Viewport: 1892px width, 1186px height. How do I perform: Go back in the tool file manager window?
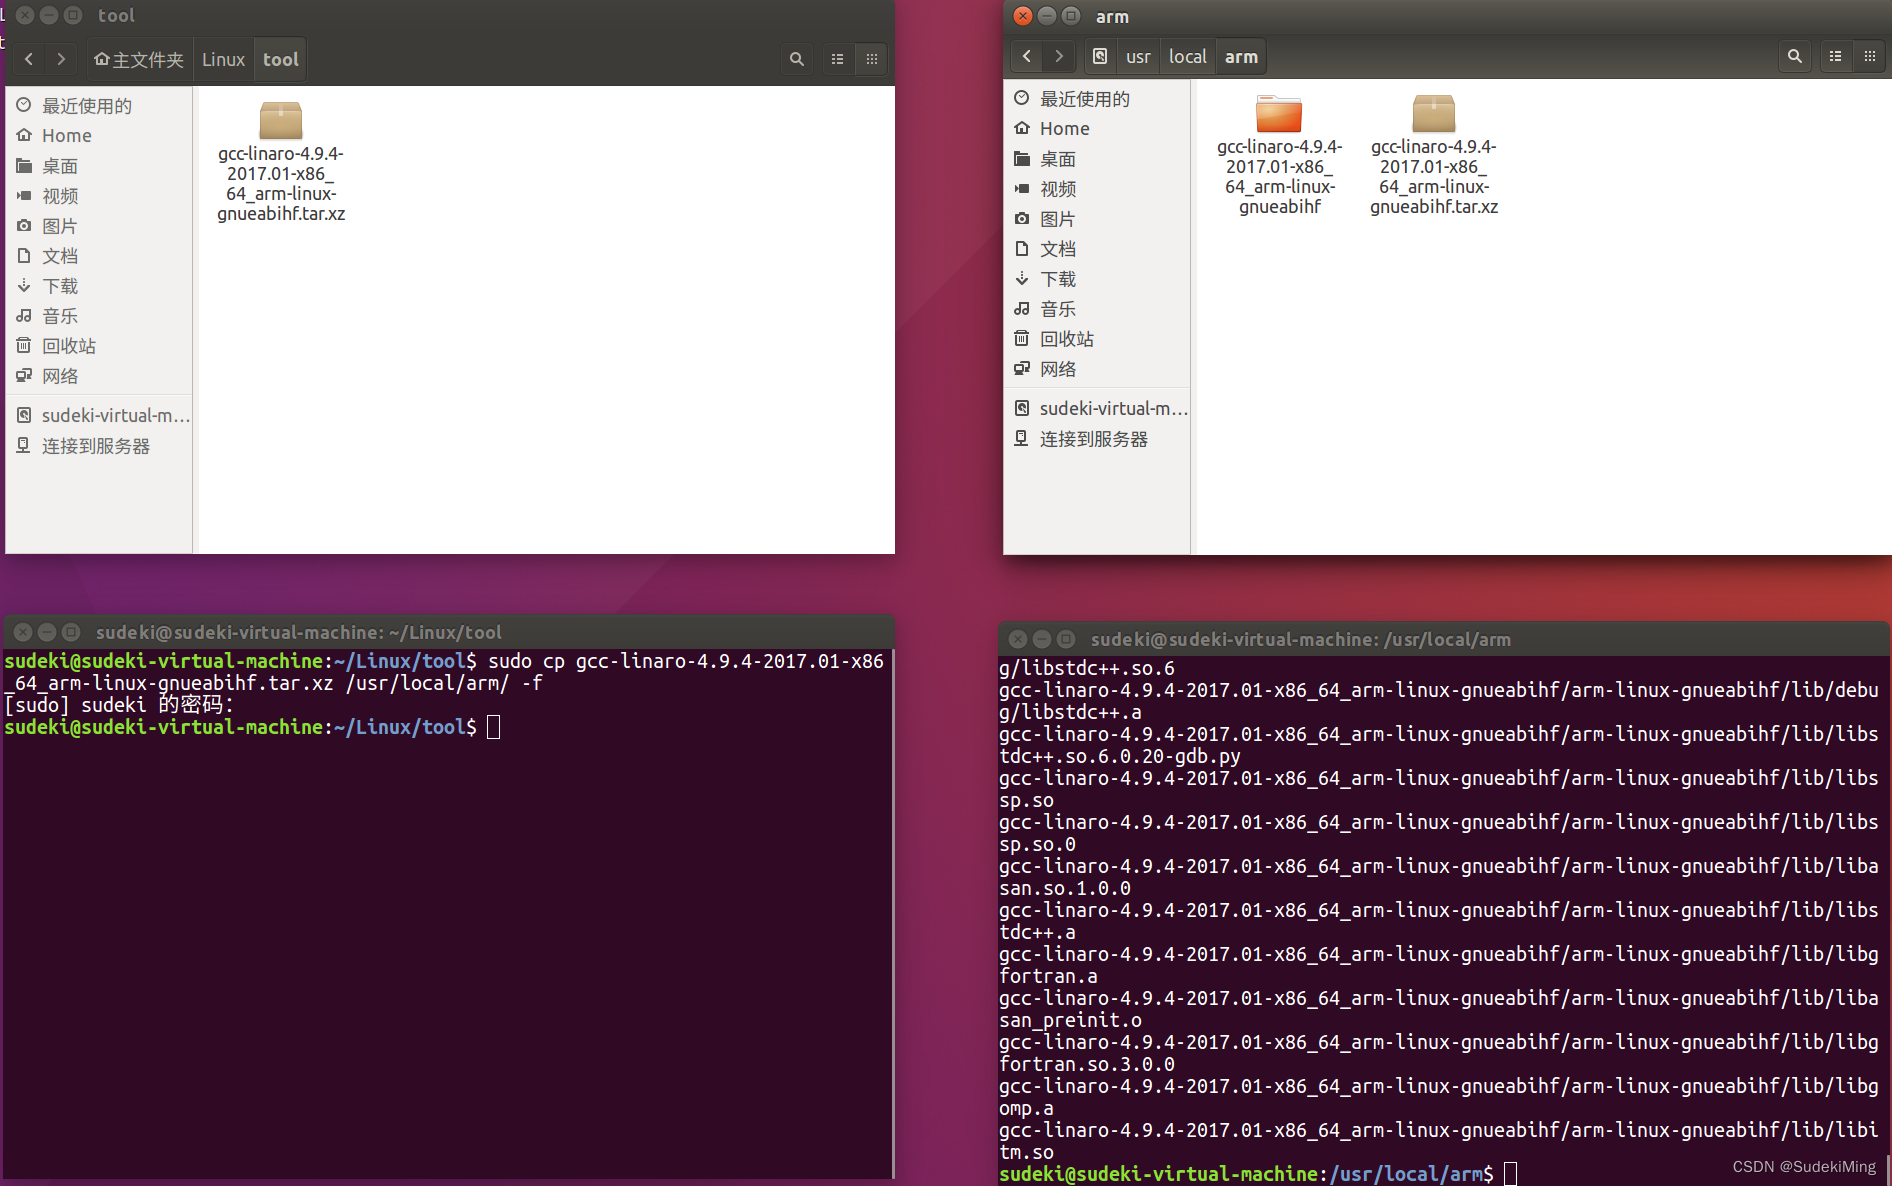(29, 59)
